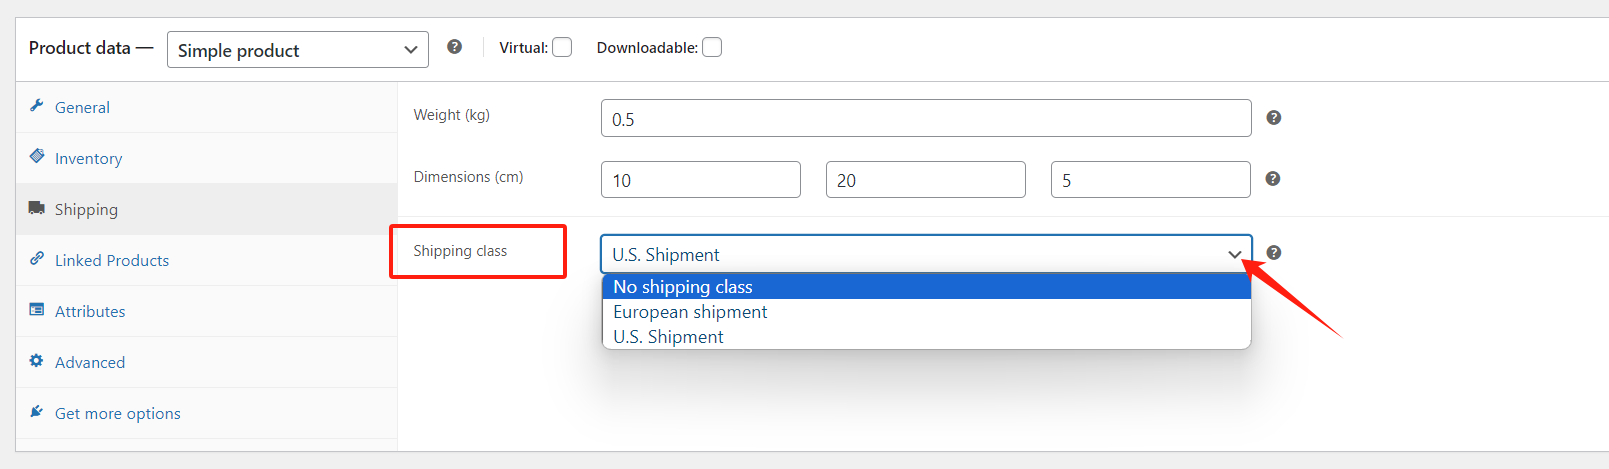Switch to the Inventory tab
This screenshot has height=469, width=1609.
pos(88,158)
